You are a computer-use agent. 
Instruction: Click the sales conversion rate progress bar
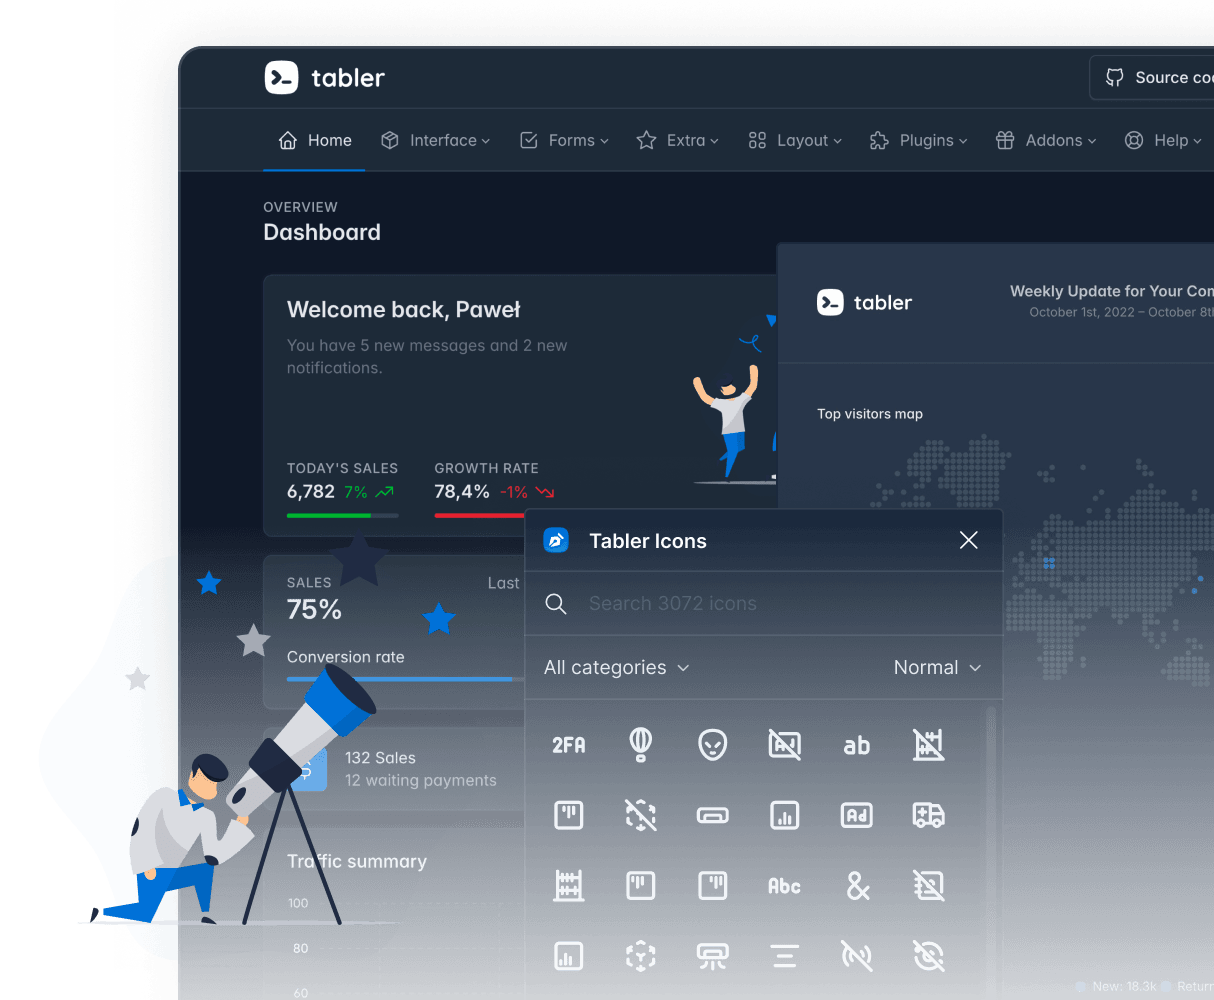click(x=400, y=679)
